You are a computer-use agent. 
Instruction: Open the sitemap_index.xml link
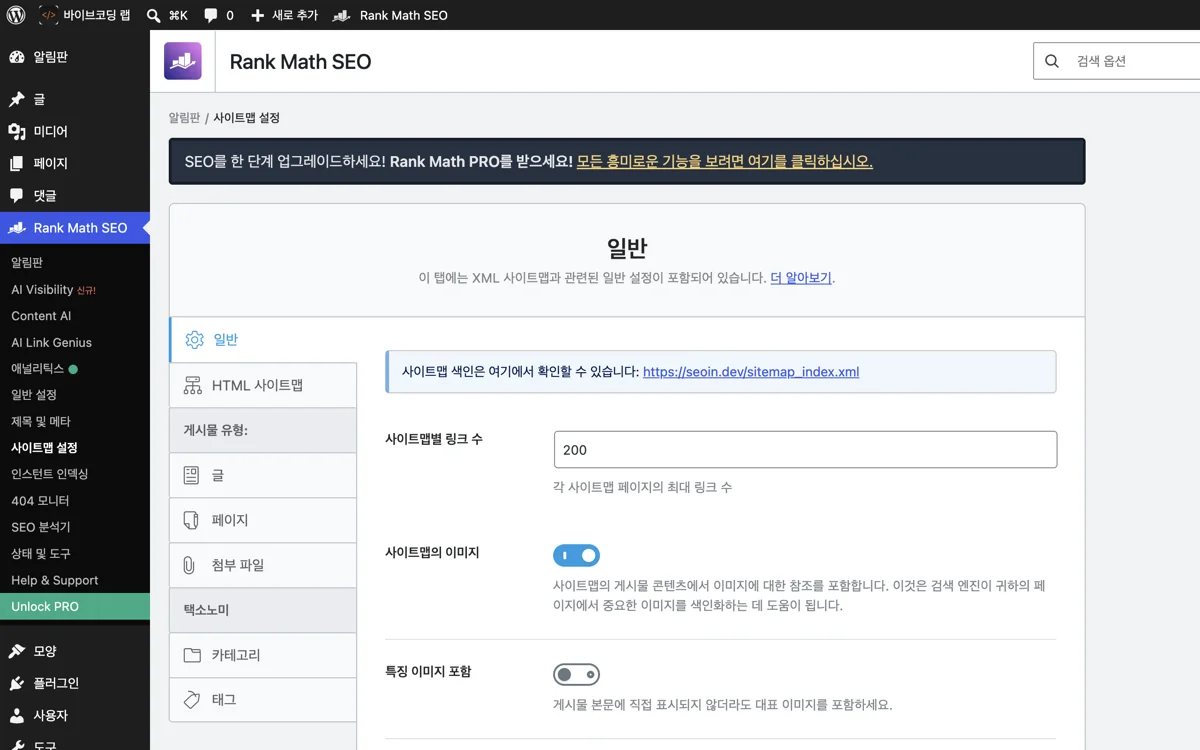751,372
